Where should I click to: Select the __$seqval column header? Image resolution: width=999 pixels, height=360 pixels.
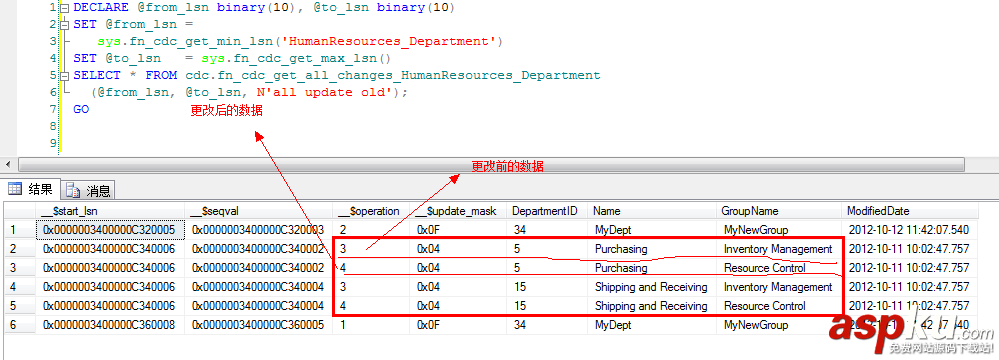(x=259, y=211)
